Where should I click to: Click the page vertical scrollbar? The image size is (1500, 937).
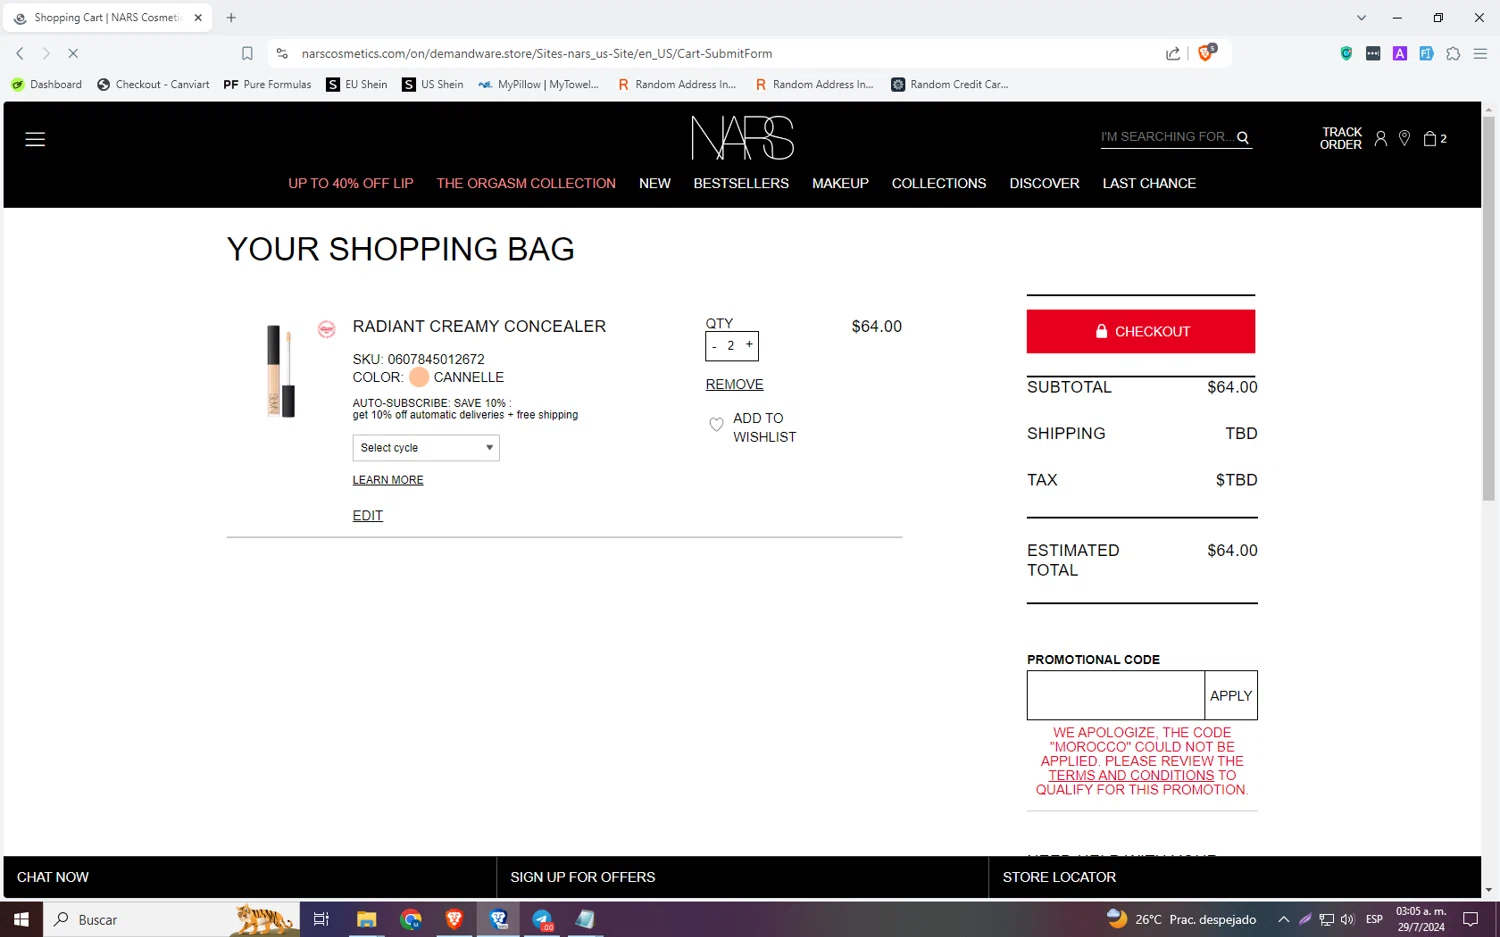tap(1489, 310)
